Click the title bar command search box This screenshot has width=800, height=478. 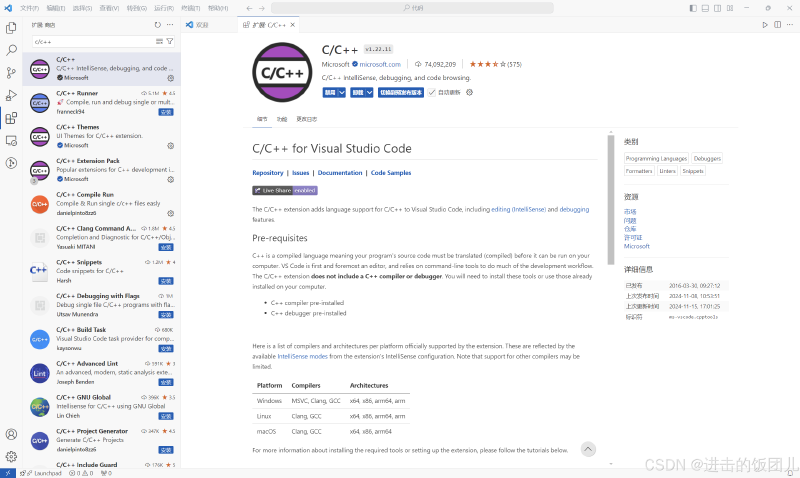[x=412, y=8]
